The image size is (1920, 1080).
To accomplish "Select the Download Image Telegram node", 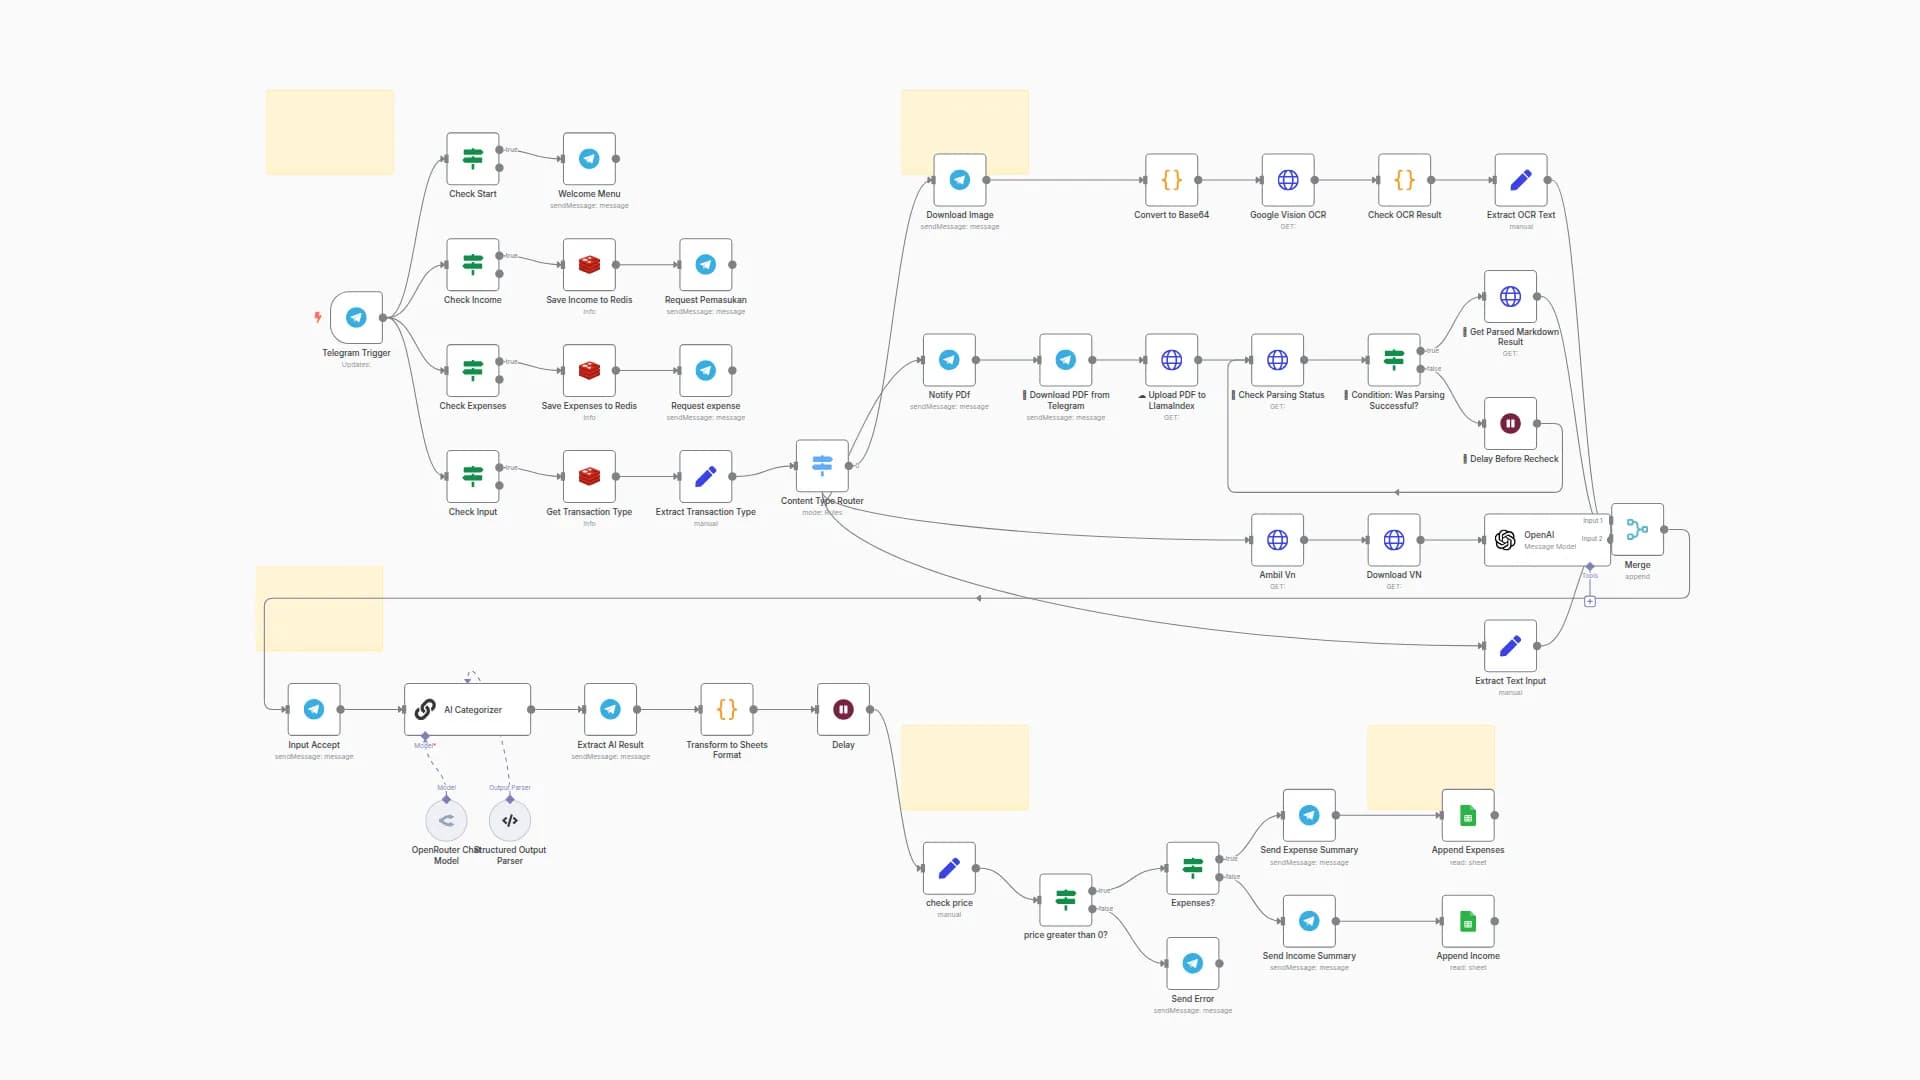I will [x=960, y=180].
